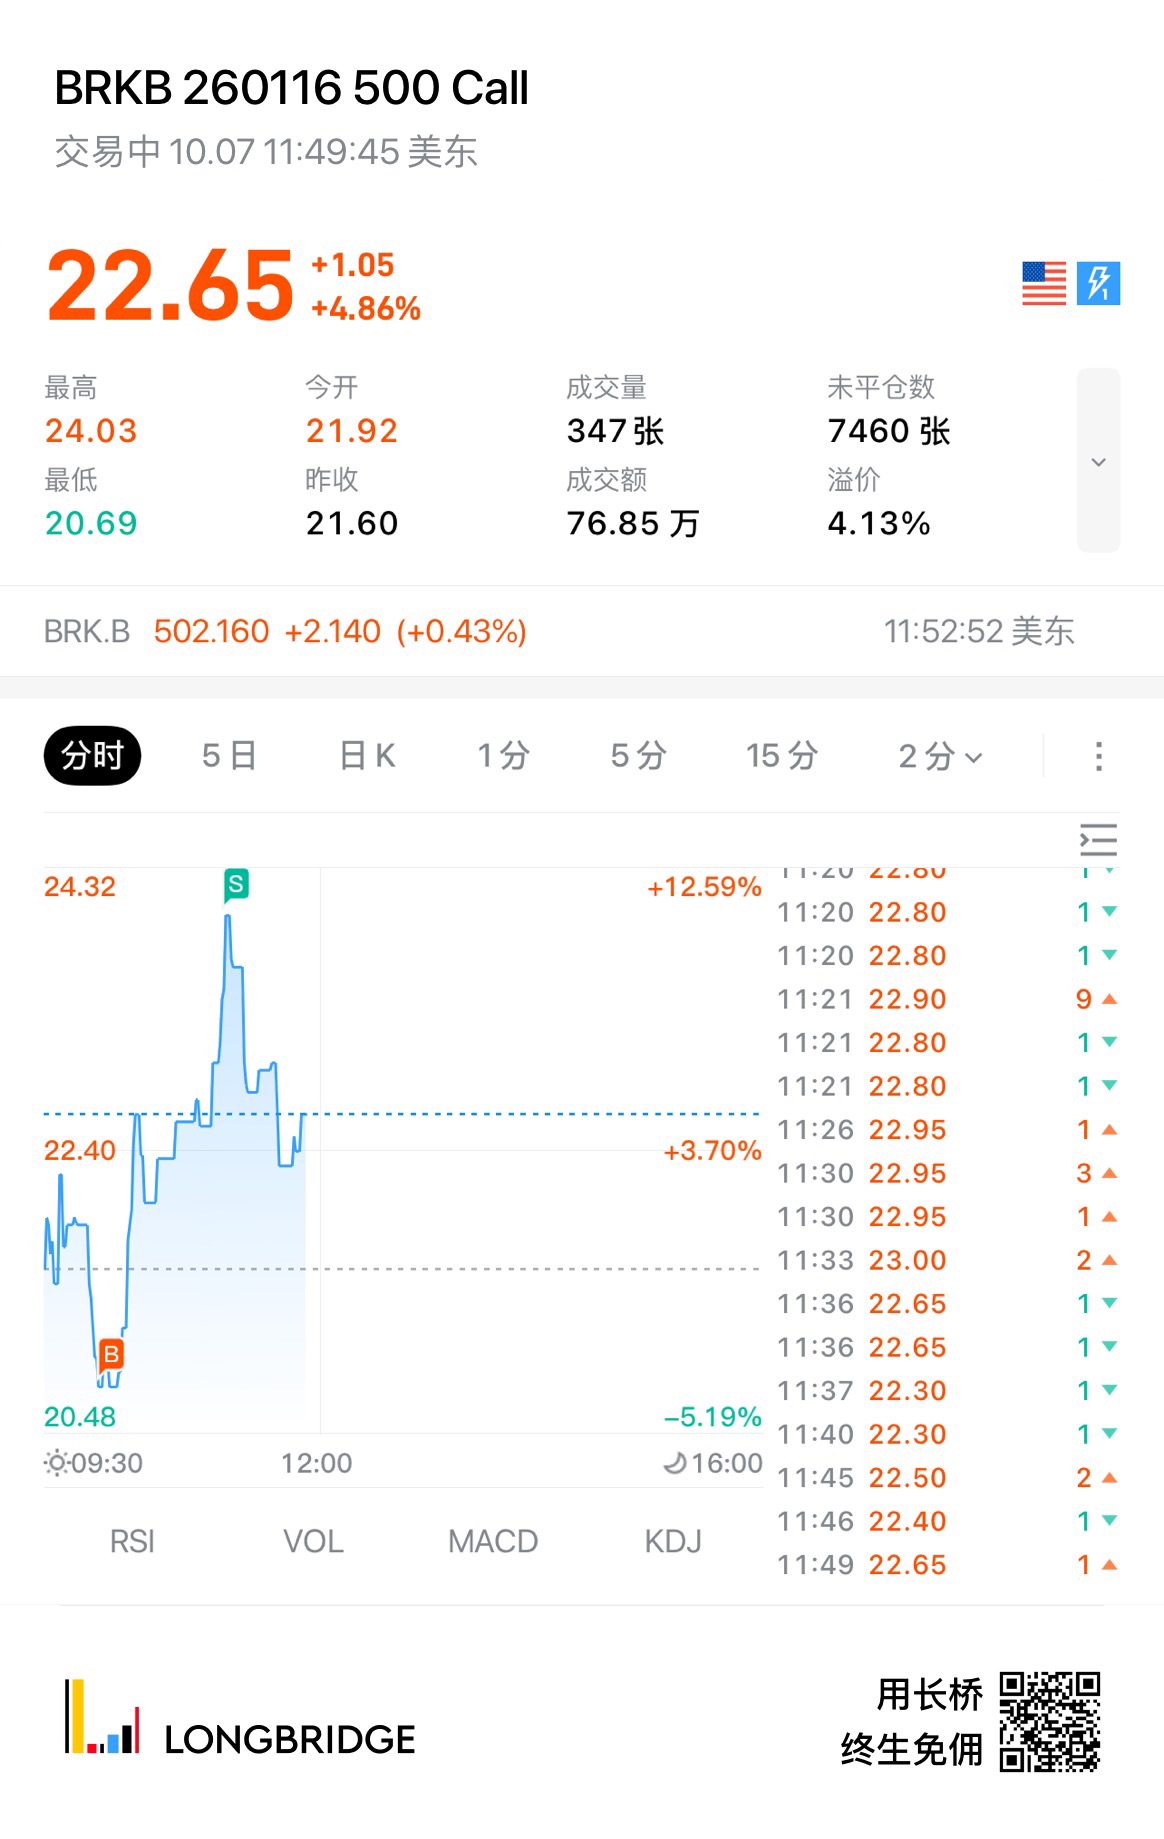Tap the US flag market icon

[1044, 283]
